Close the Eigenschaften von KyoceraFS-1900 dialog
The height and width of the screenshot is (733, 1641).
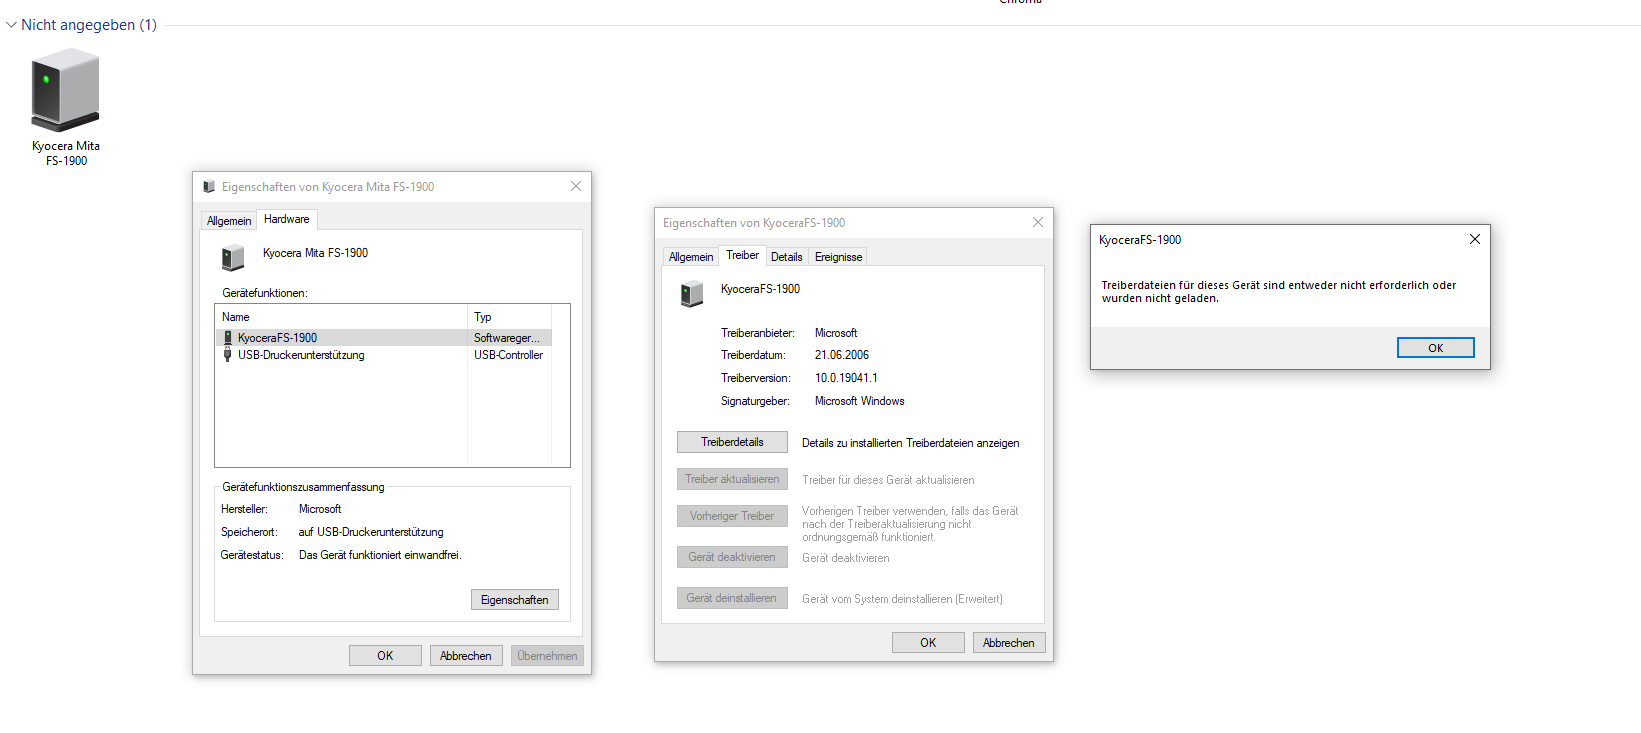point(1038,222)
